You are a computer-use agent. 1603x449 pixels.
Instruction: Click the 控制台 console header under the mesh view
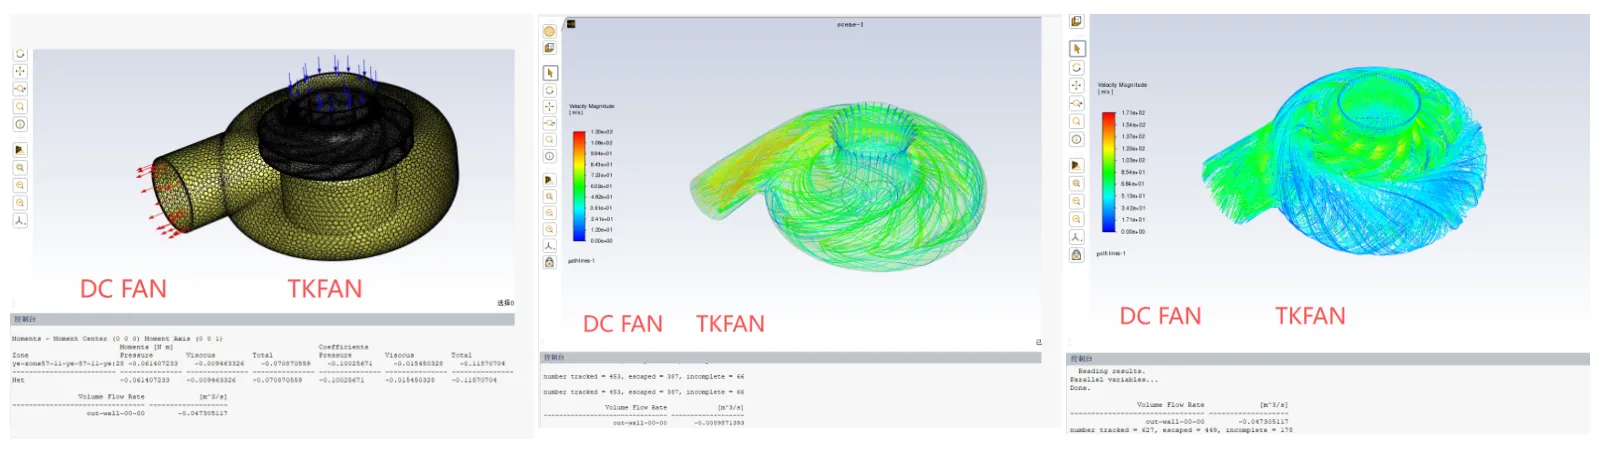(25, 319)
